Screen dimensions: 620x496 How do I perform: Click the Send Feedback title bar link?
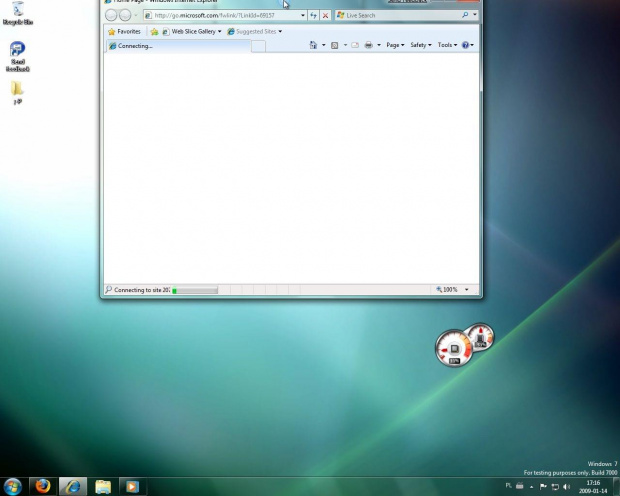pos(407,1)
